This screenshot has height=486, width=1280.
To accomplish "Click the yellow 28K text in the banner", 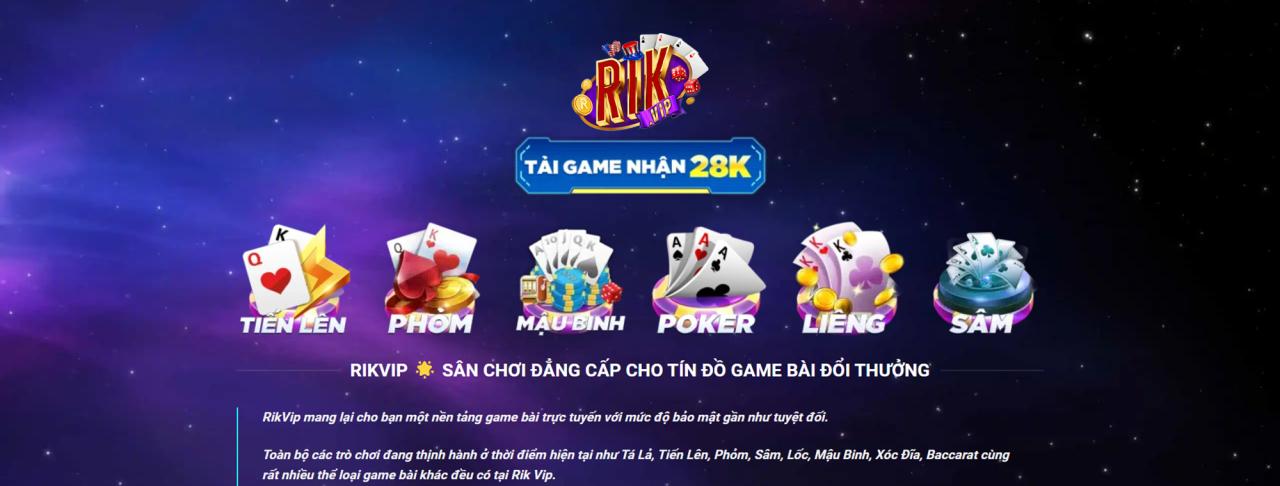I will pyautogui.click(x=720, y=166).
